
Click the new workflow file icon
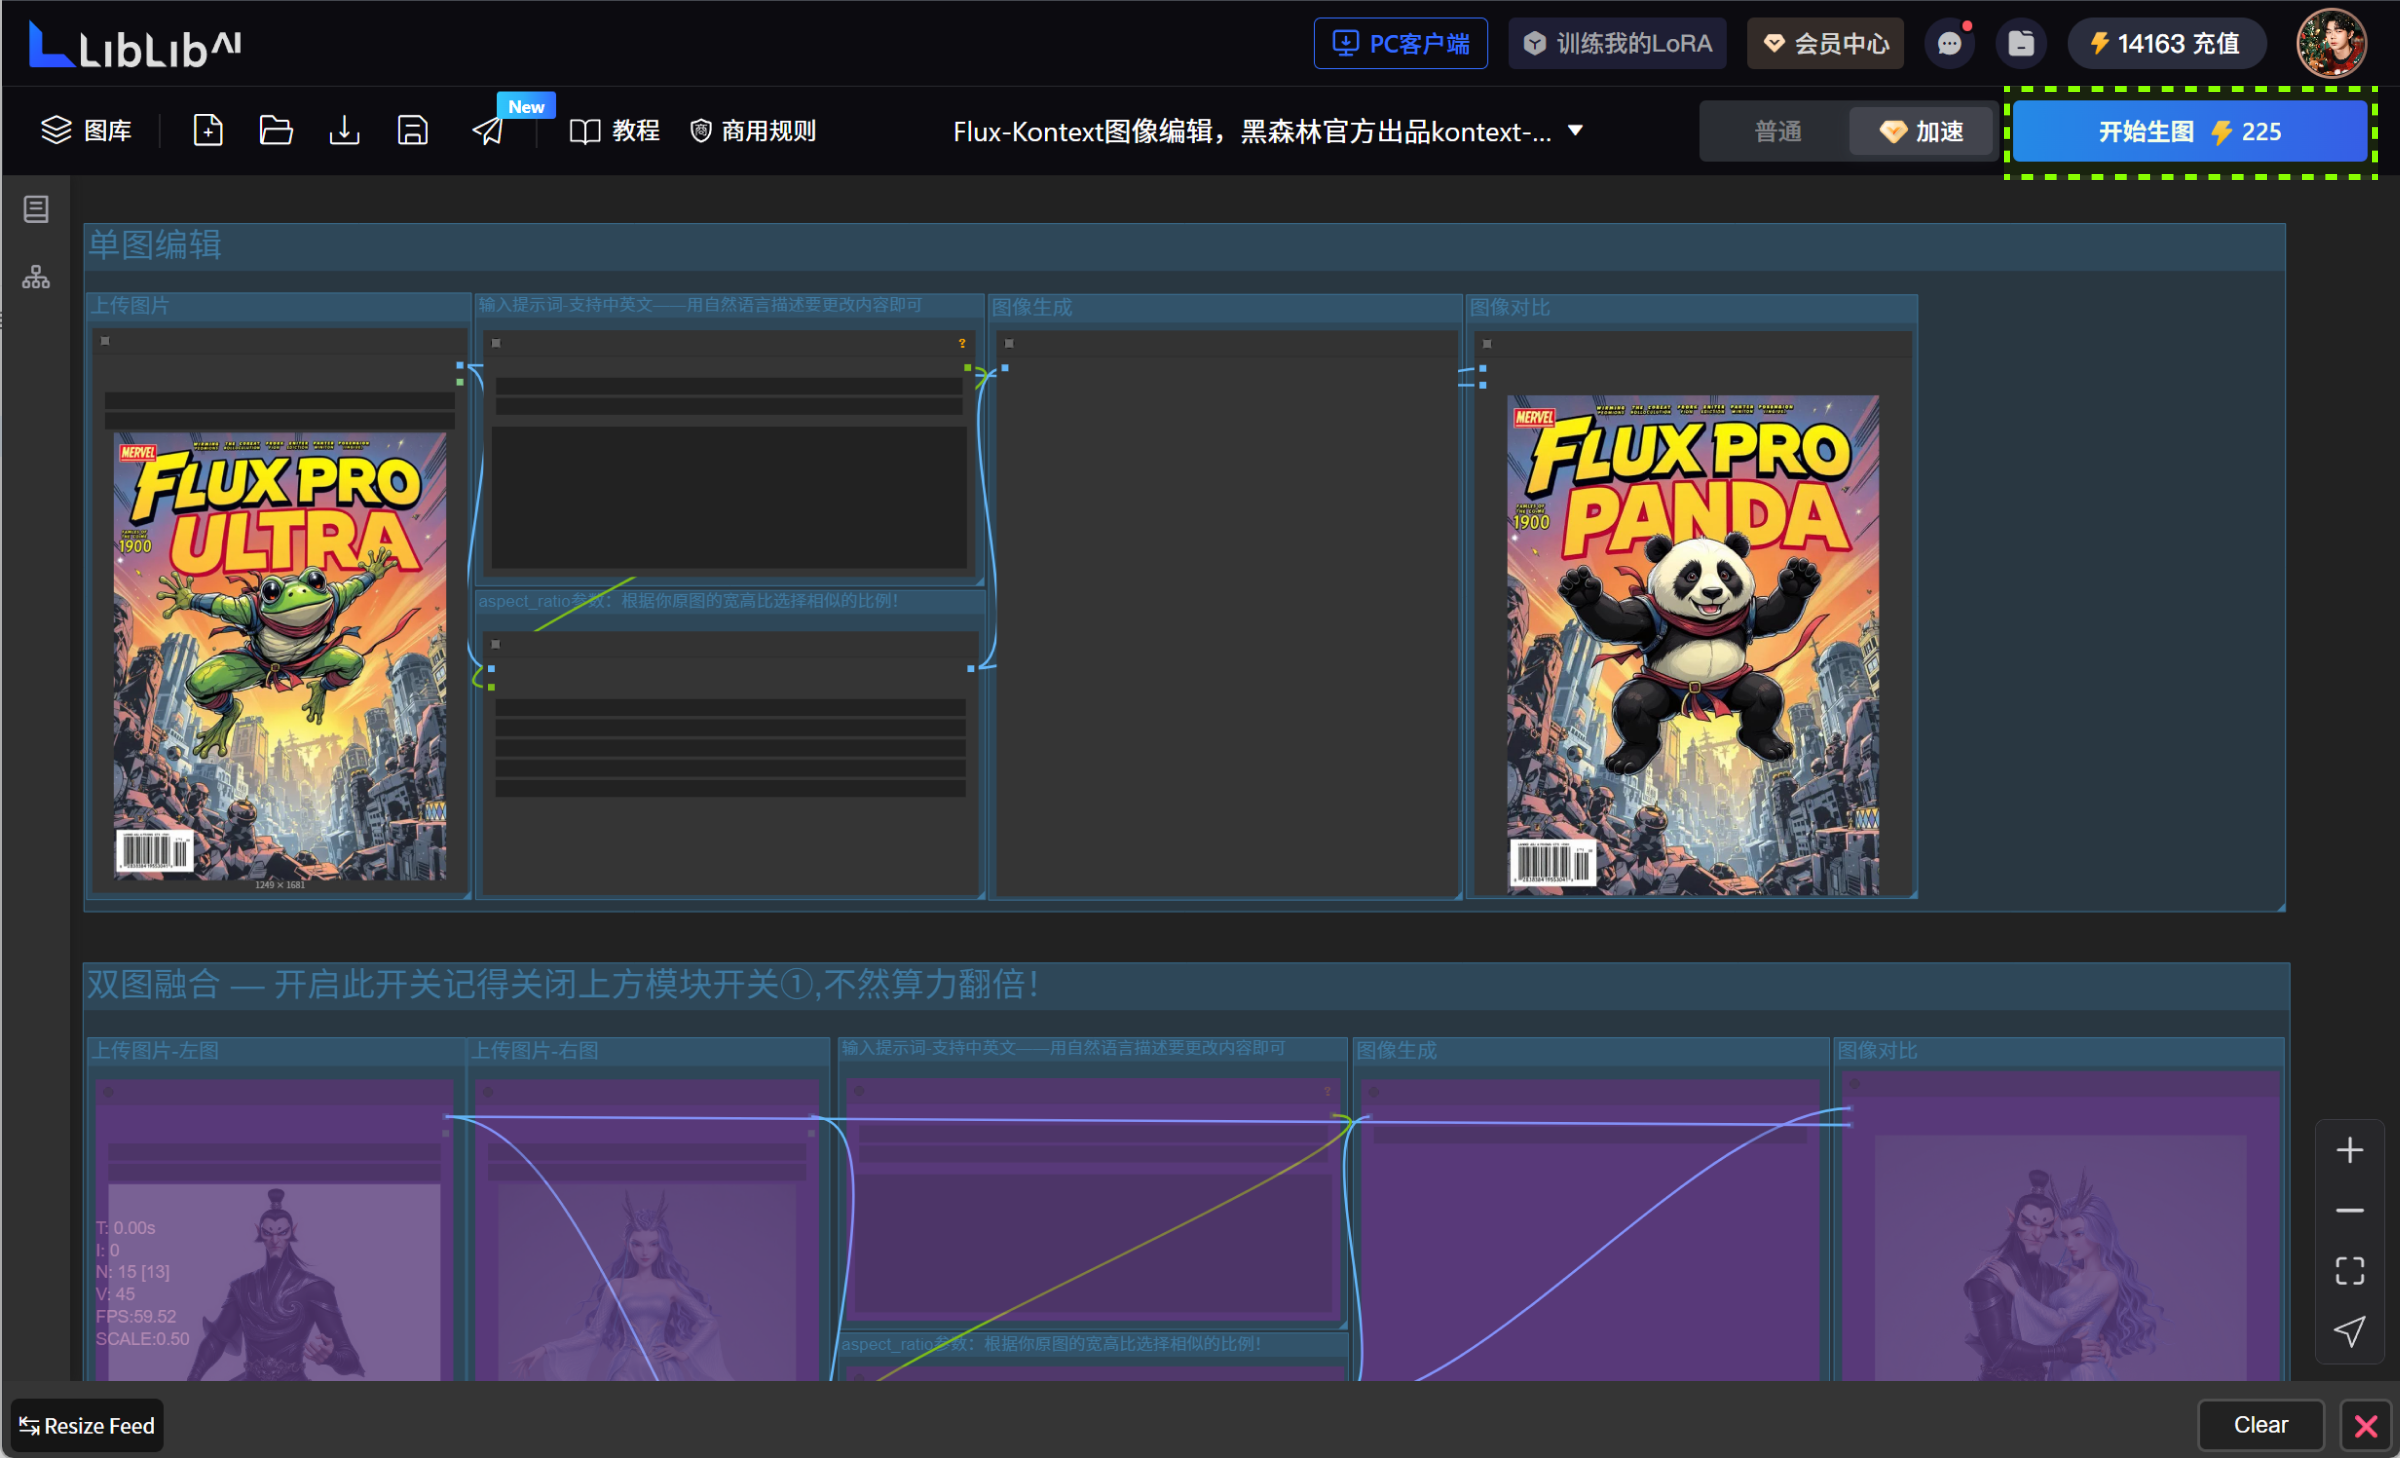click(207, 131)
